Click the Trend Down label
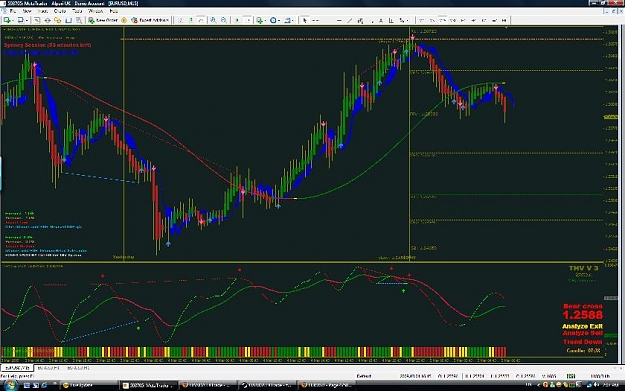 [582, 342]
